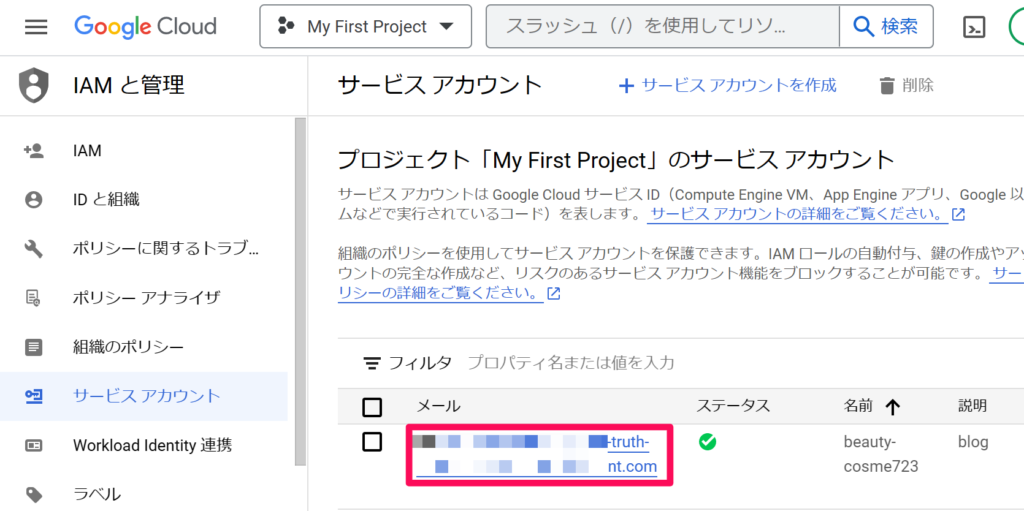The width and height of the screenshot is (1024, 511).
Task: Select the beauty-cosme723 name cell
Action: click(881, 454)
